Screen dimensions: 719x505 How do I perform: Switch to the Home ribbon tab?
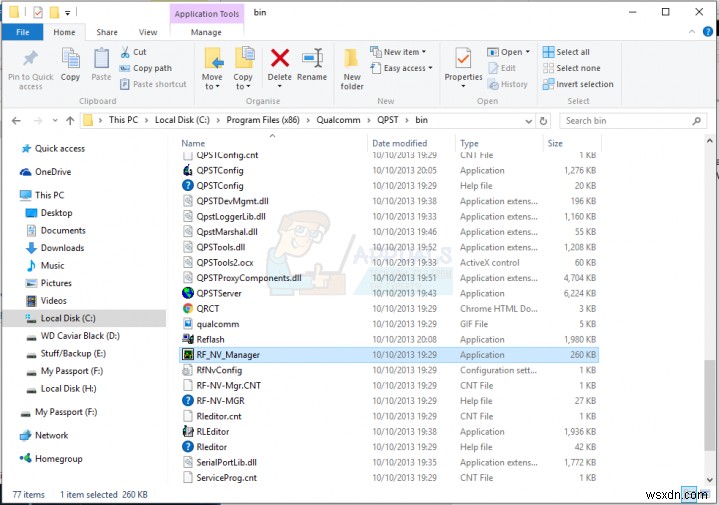64,32
